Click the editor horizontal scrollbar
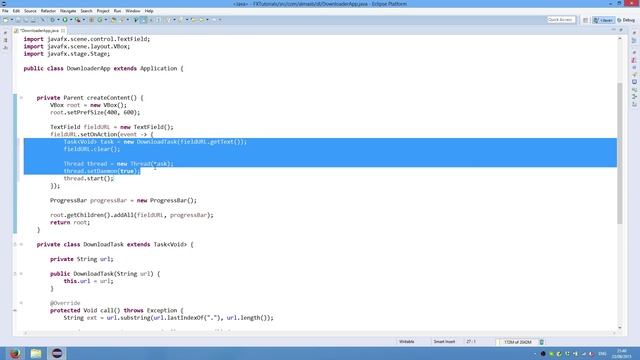 coord(319,332)
